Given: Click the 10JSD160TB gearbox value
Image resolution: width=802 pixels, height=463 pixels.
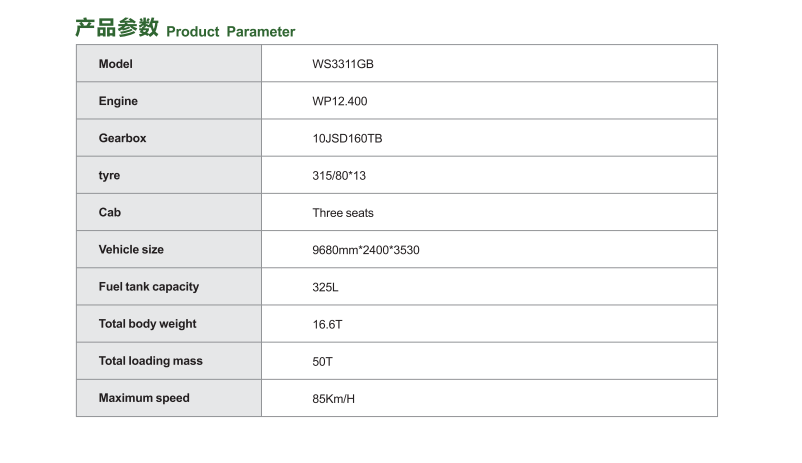Looking at the screenshot, I should [x=347, y=139].
